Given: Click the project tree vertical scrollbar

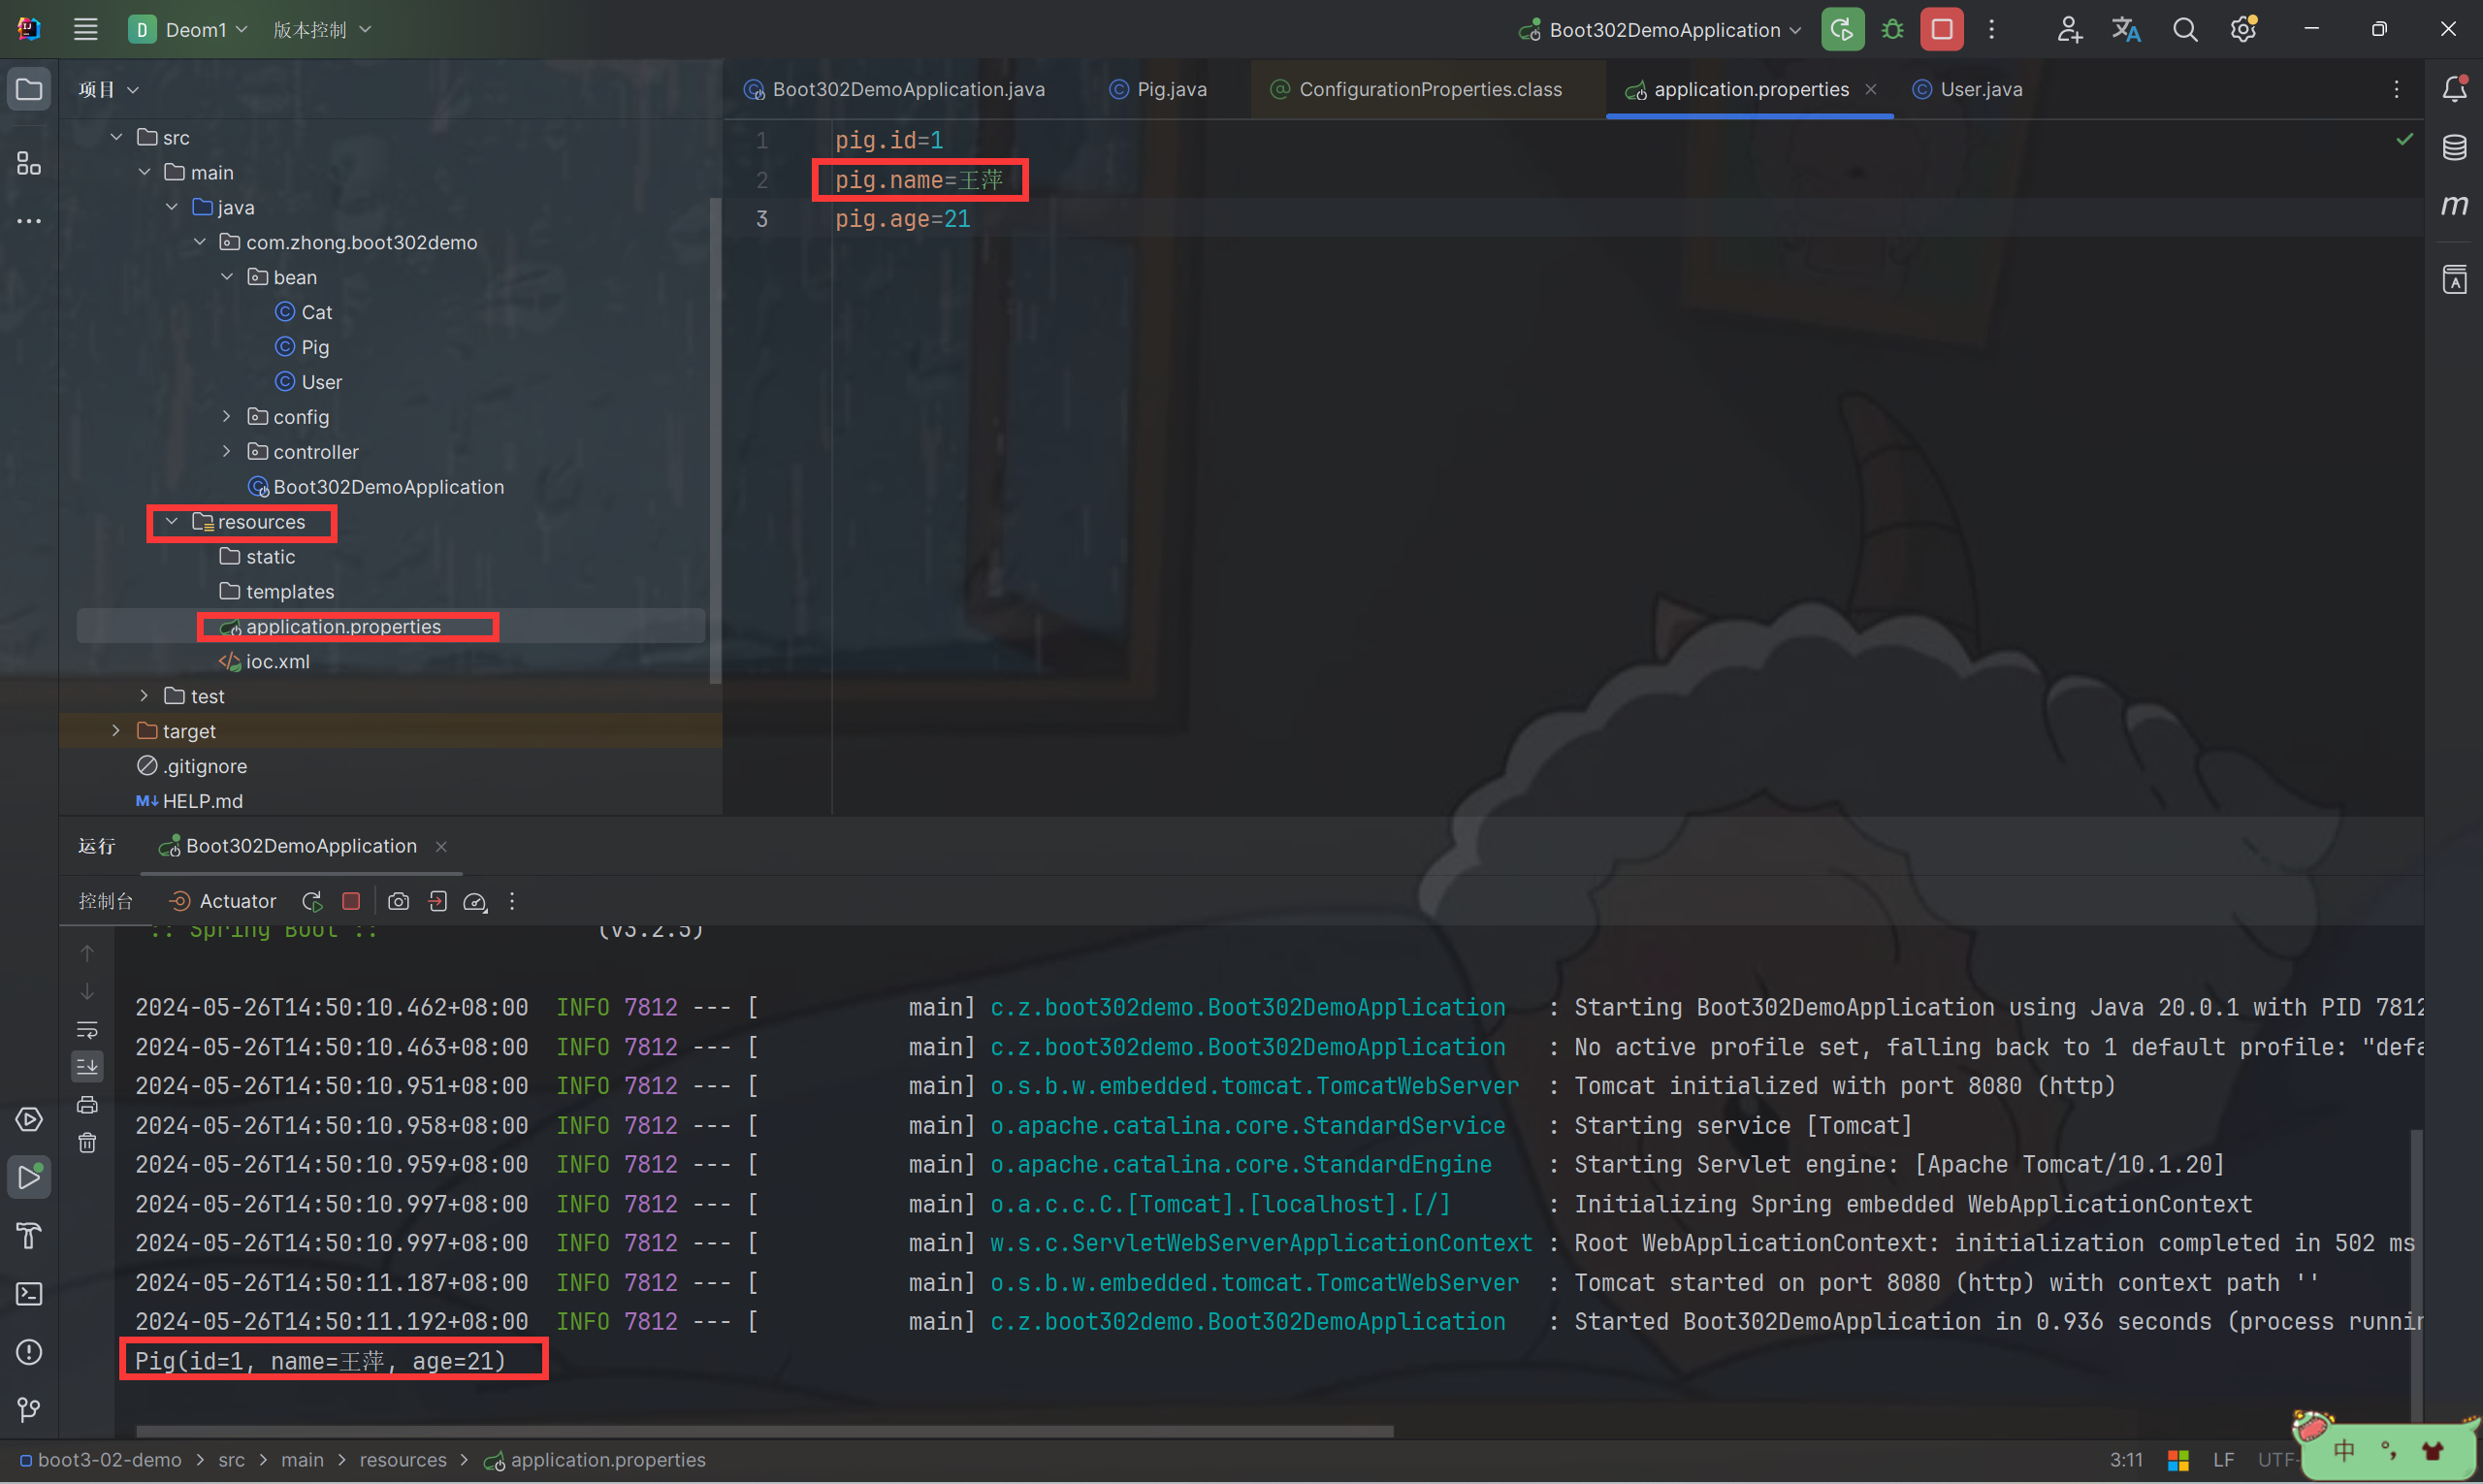Looking at the screenshot, I should [714, 440].
